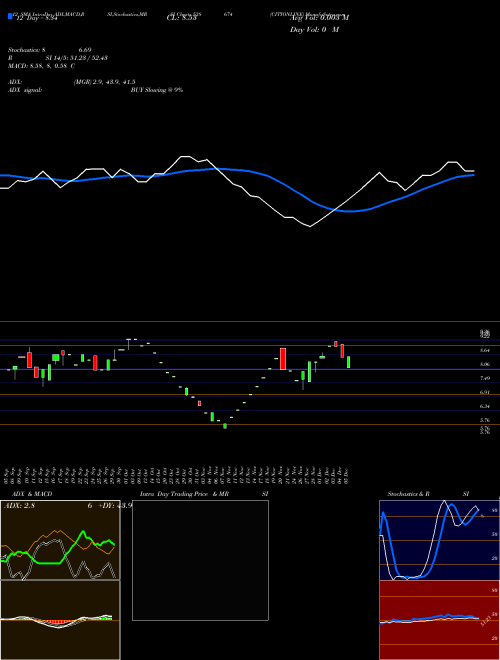Open the red RSI mini chart
The height and width of the screenshot is (660, 500).
pos(439,620)
